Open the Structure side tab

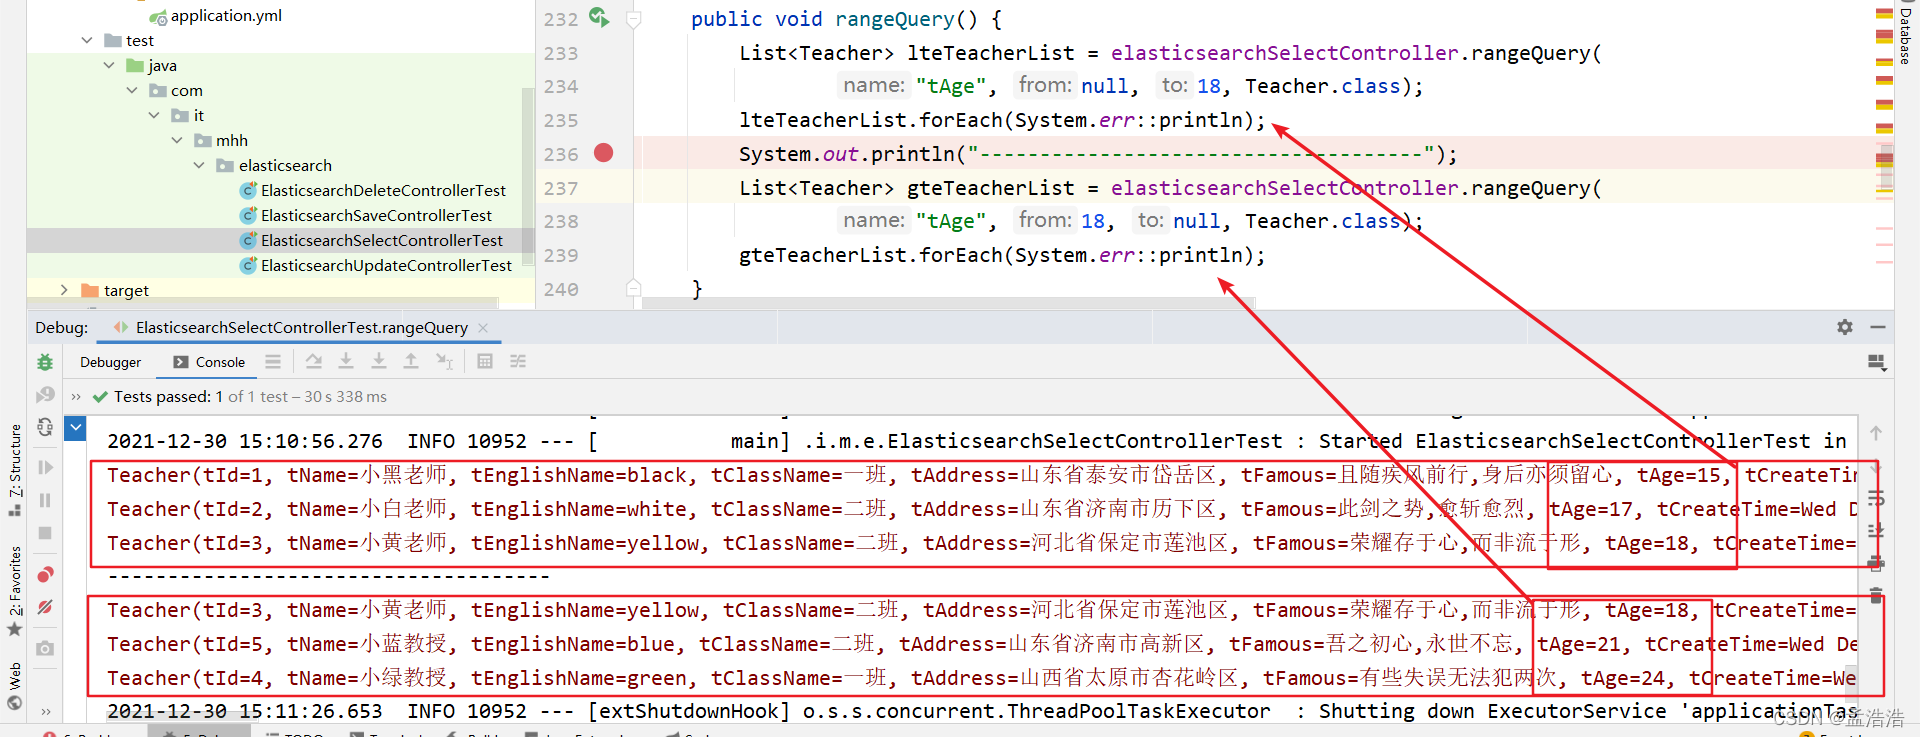(x=15, y=470)
